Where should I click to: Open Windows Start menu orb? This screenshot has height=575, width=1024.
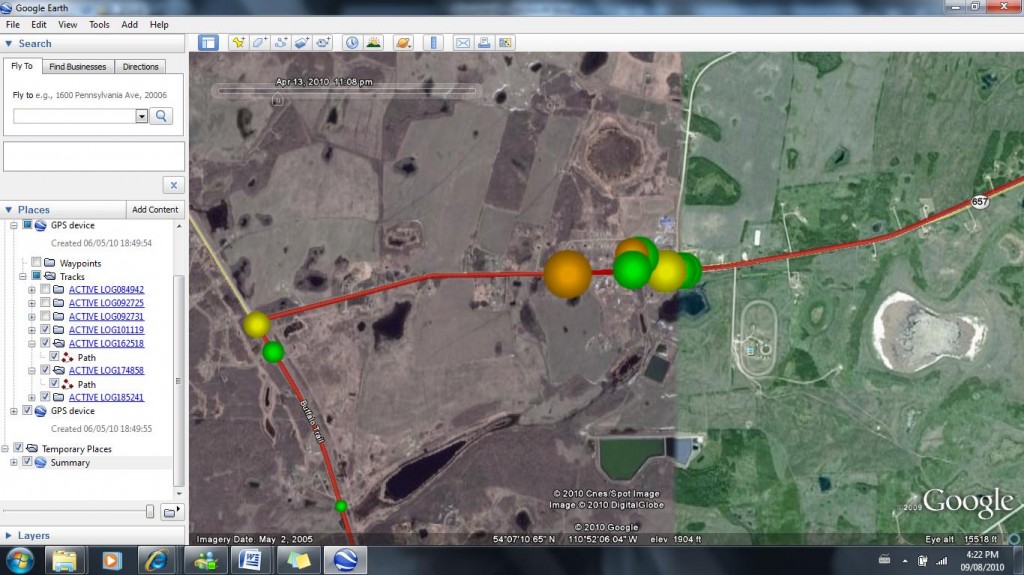20,560
